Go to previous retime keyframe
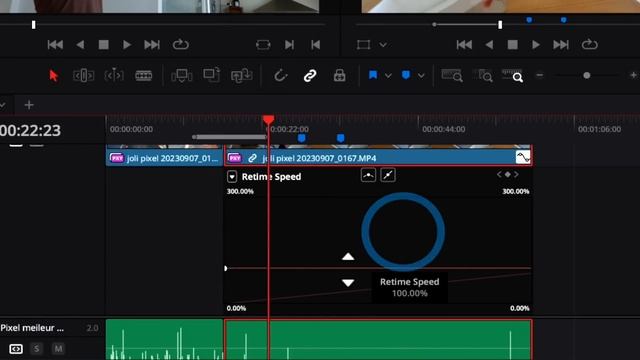The width and height of the screenshot is (640, 360). coord(499,174)
